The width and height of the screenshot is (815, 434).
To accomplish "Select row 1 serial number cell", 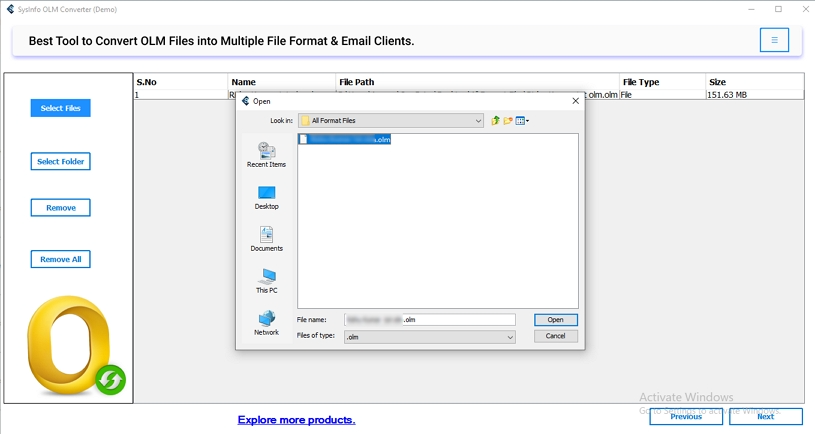I will tap(180, 95).
